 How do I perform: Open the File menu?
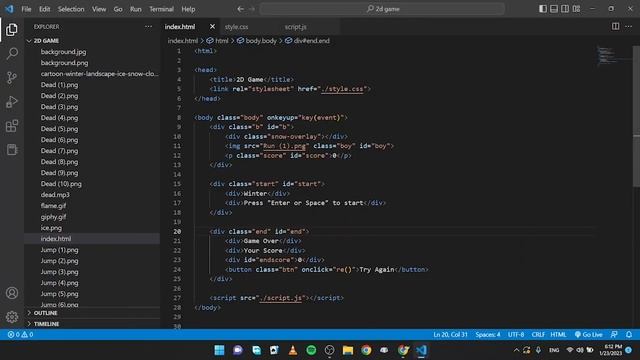[x=26, y=9]
